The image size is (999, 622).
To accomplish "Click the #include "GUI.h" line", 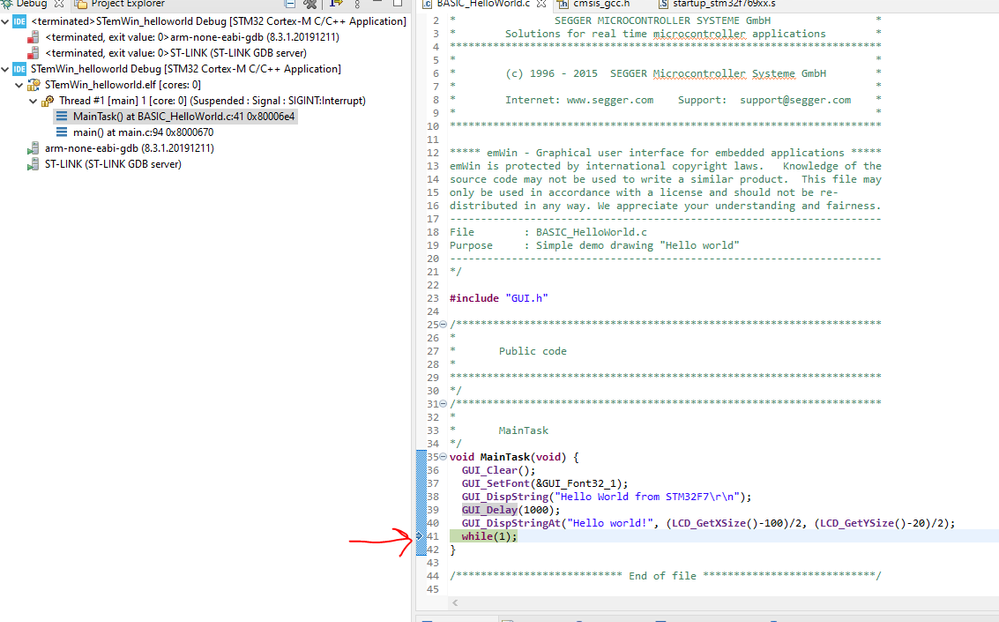I will (499, 298).
